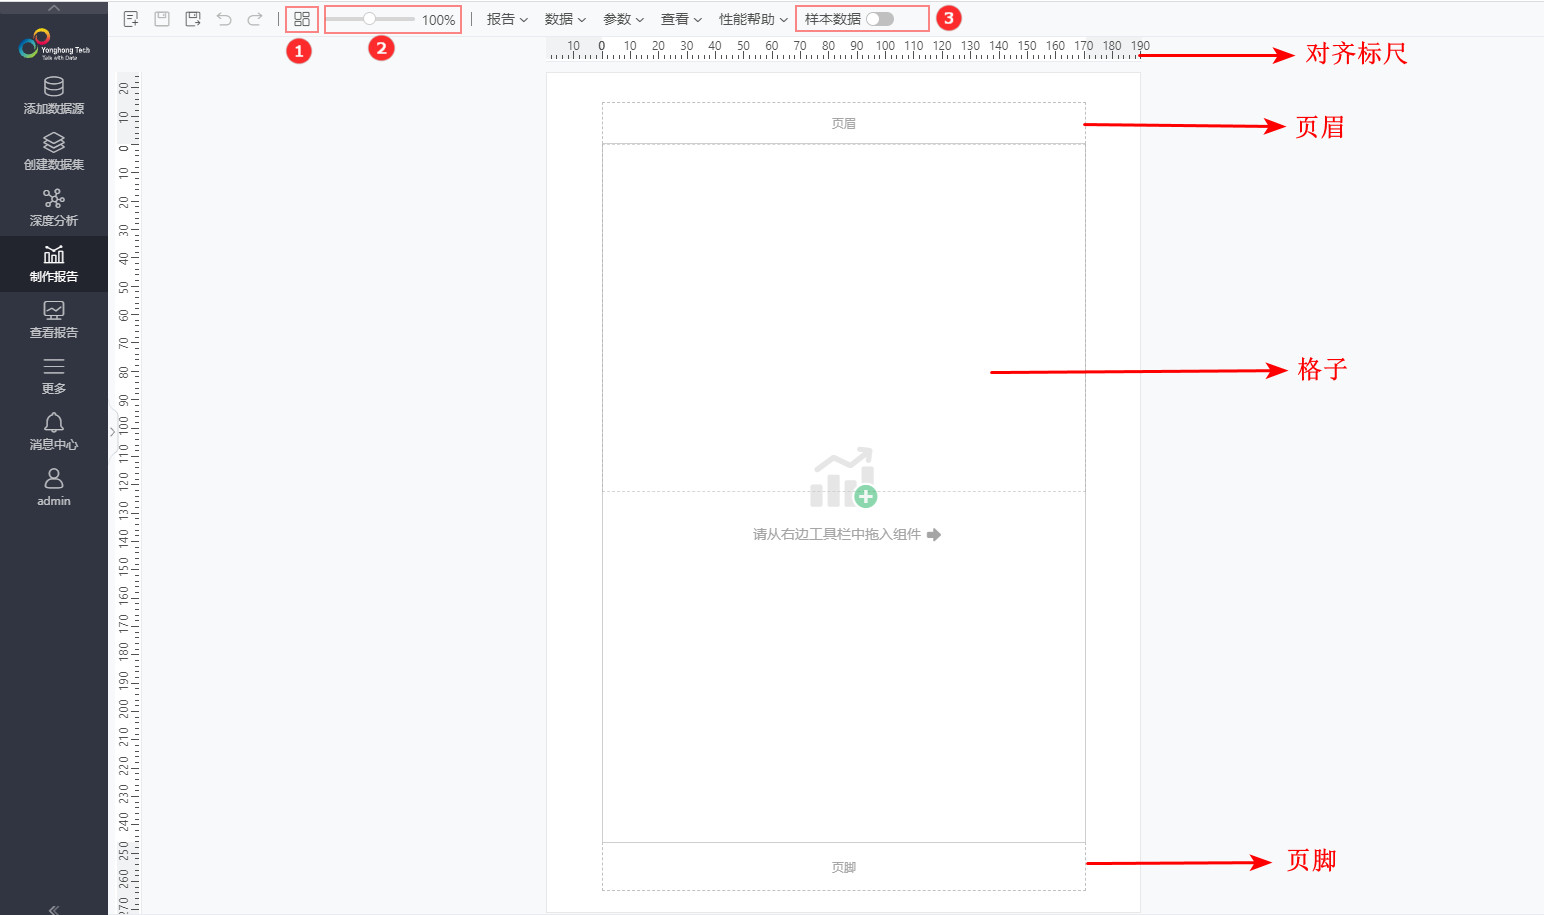Open the 报告 menu

point(507,19)
